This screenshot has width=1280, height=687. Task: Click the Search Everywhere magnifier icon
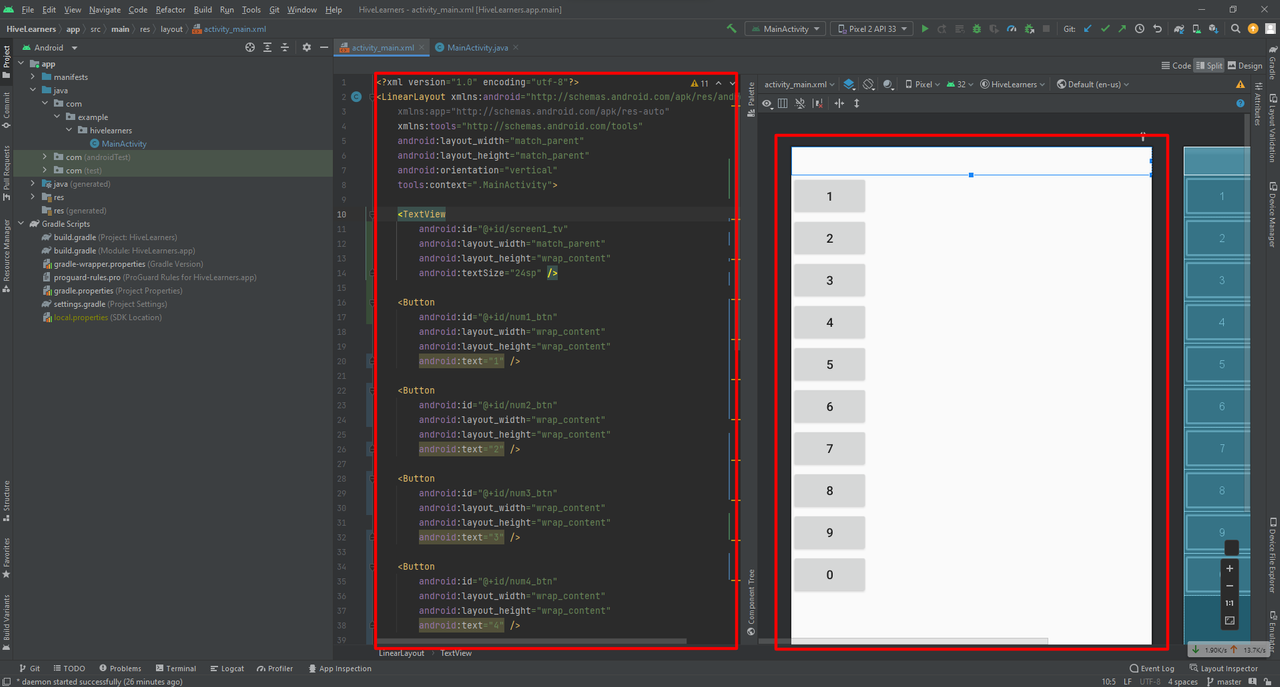pyautogui.click(x=1236, y=29)
